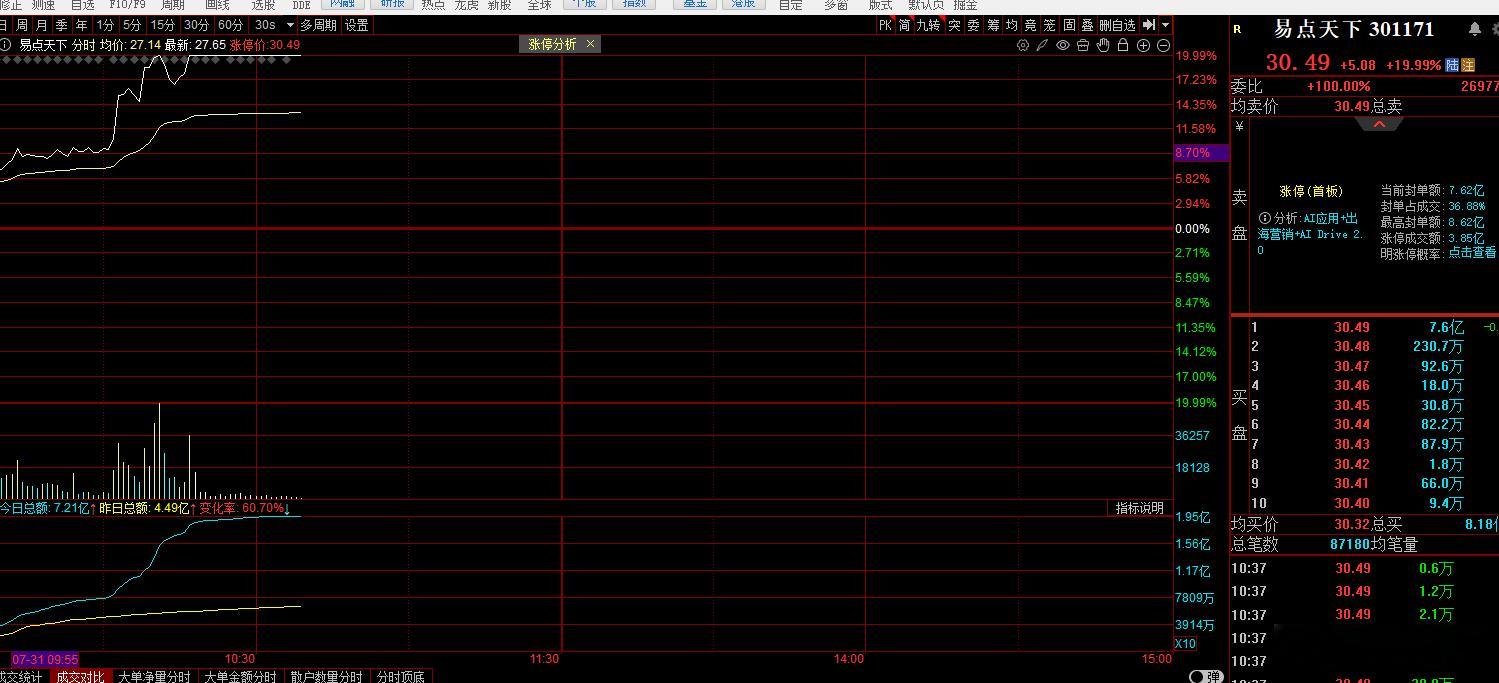
Task: Select the hand pan tool
Action: (x=1103, y=45)
